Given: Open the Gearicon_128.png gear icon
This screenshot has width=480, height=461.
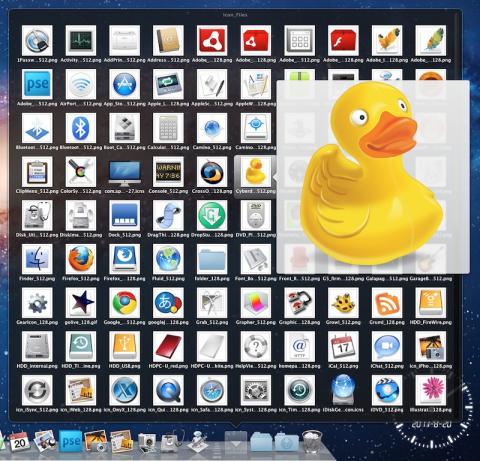Looking at the screenshot, I should tap(37, 303).
